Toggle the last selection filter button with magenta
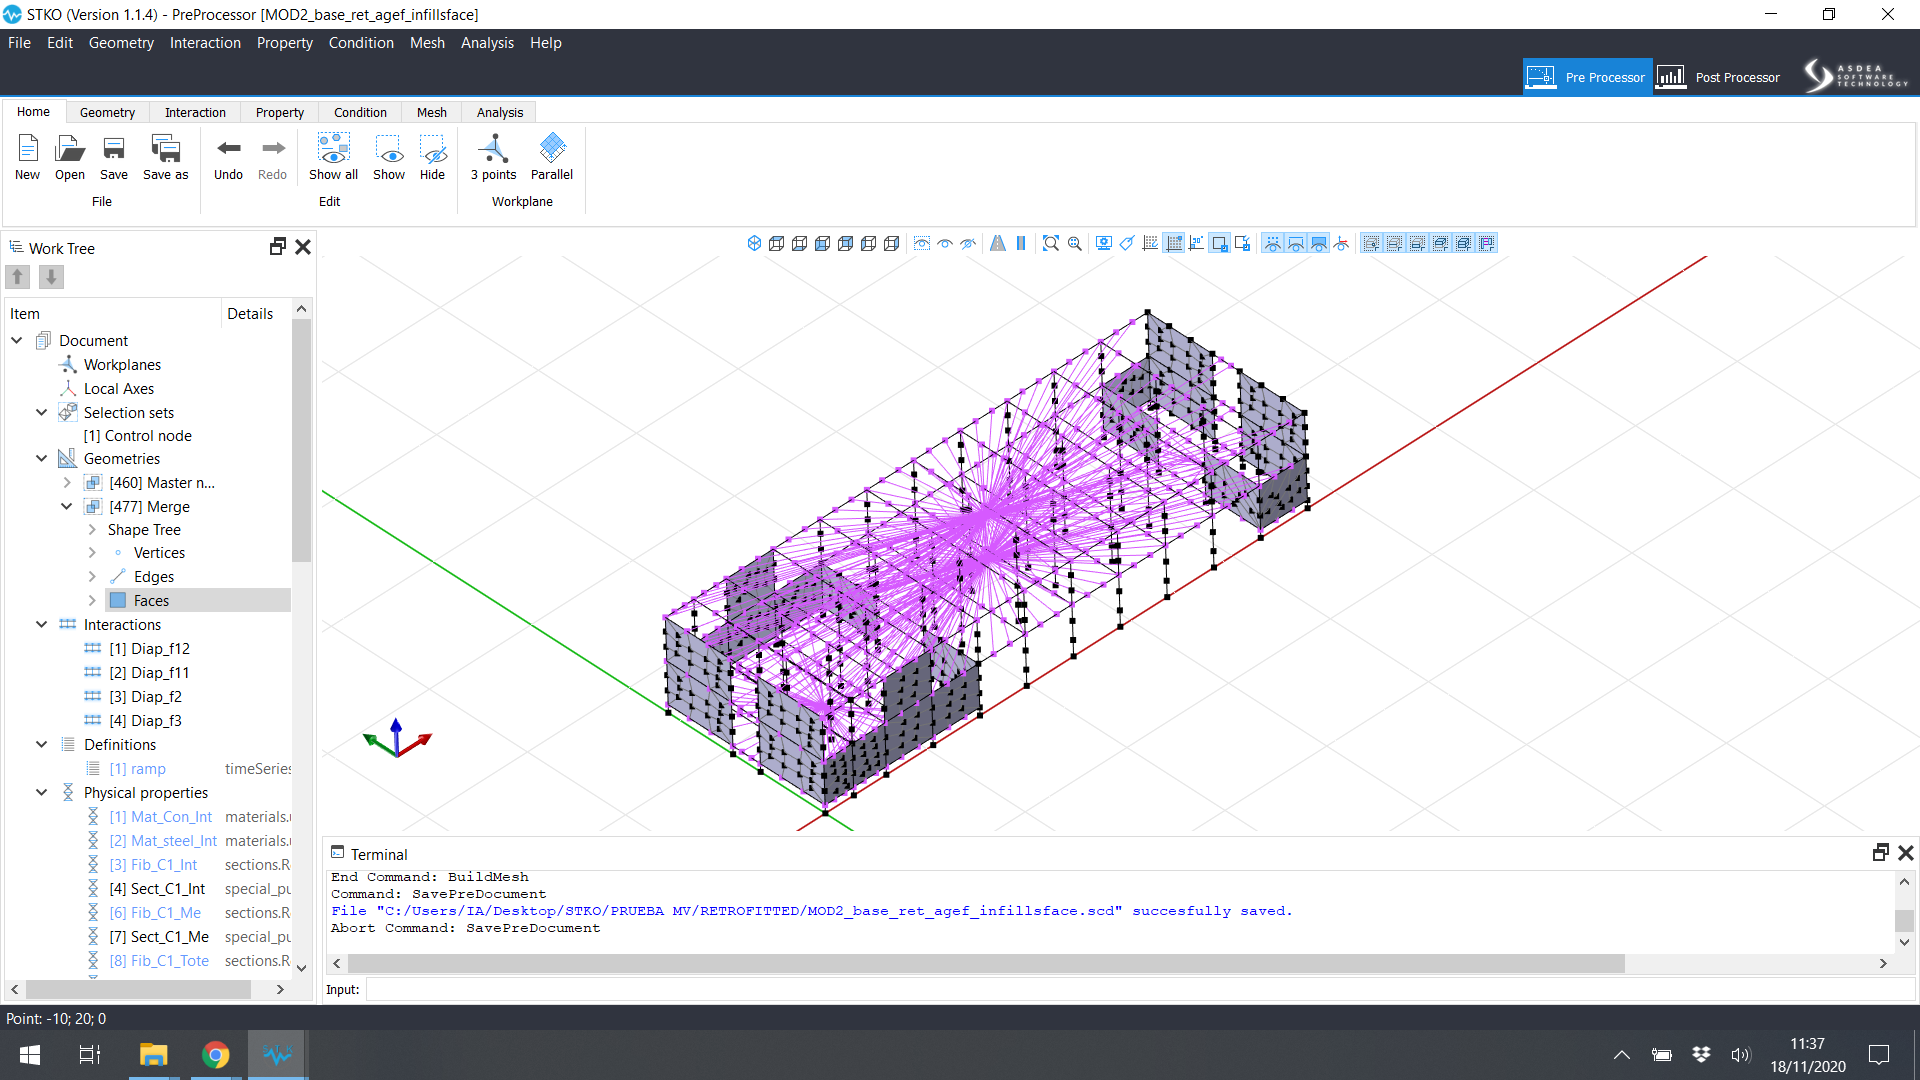The image size is (1920, 1080). (1487, 243)
